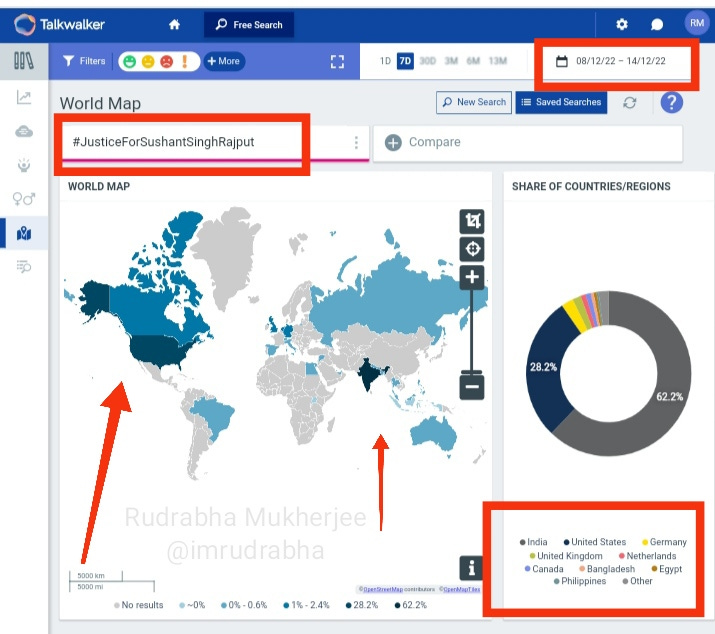Viewport: 715px width, 634px height.
Task: Click the 1% - 2.4% map legend entry
Action: 306,605
